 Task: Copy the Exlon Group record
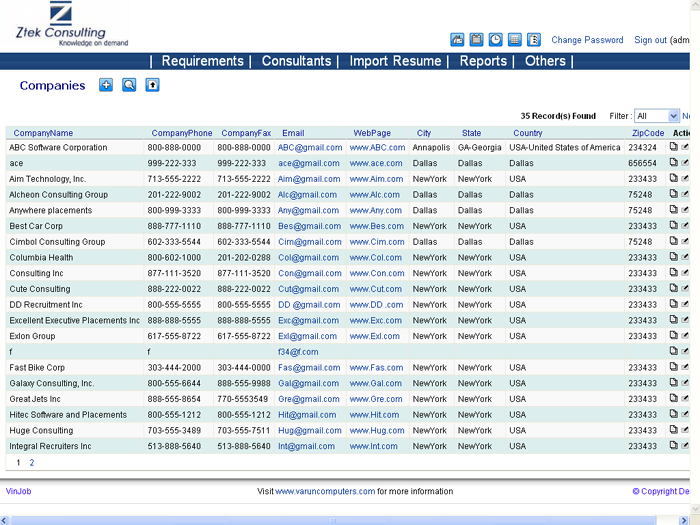674,335
